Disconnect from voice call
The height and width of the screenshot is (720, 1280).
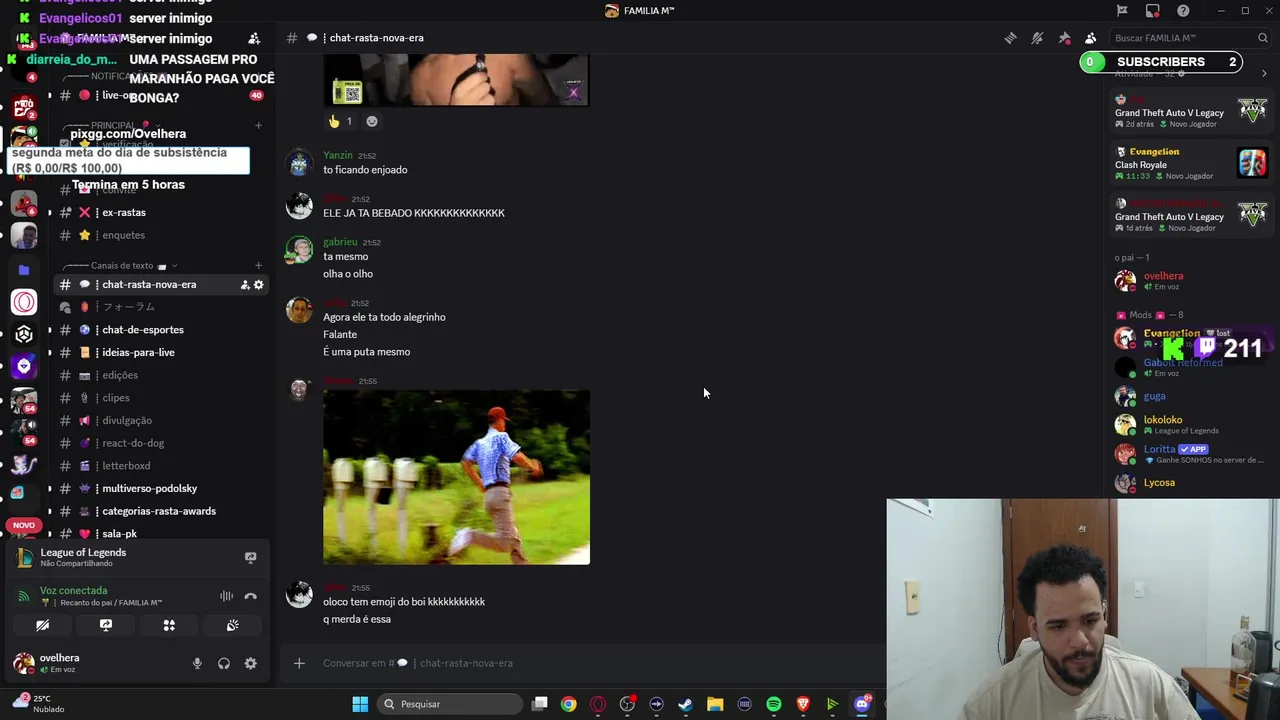[x=251, y=597]
